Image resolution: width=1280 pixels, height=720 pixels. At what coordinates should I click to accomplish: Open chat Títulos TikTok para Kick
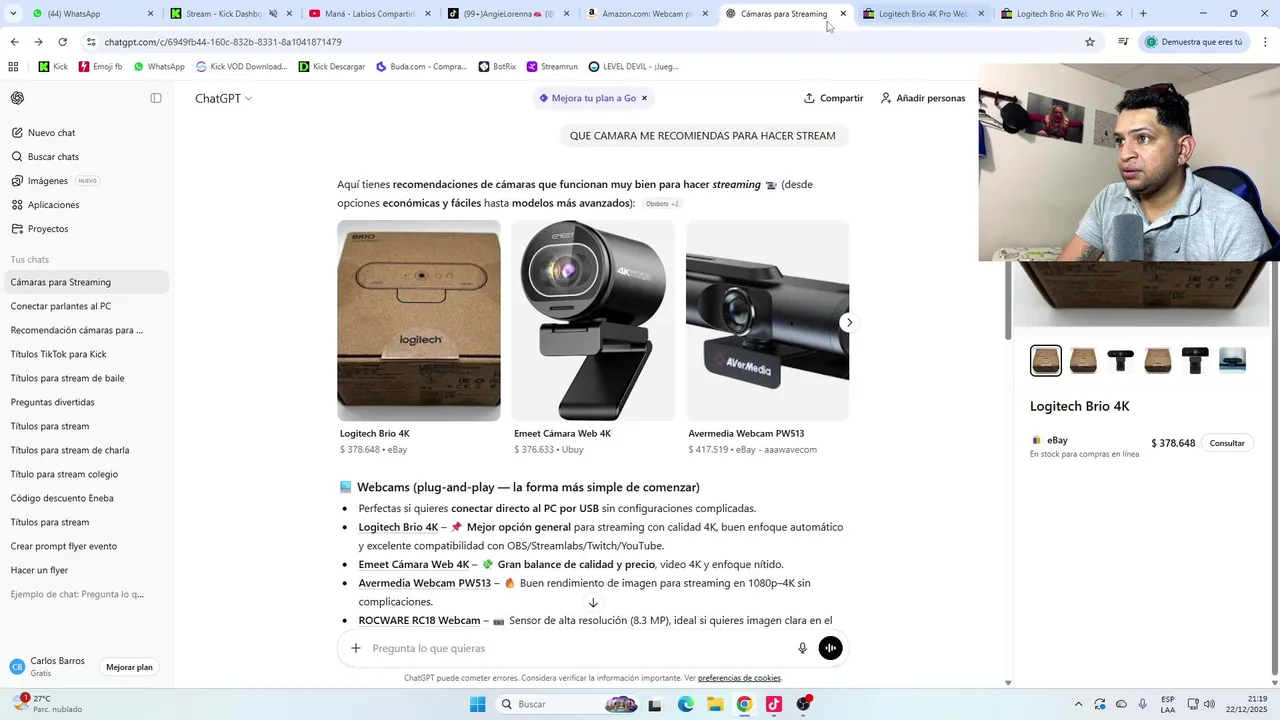point(59,354)
